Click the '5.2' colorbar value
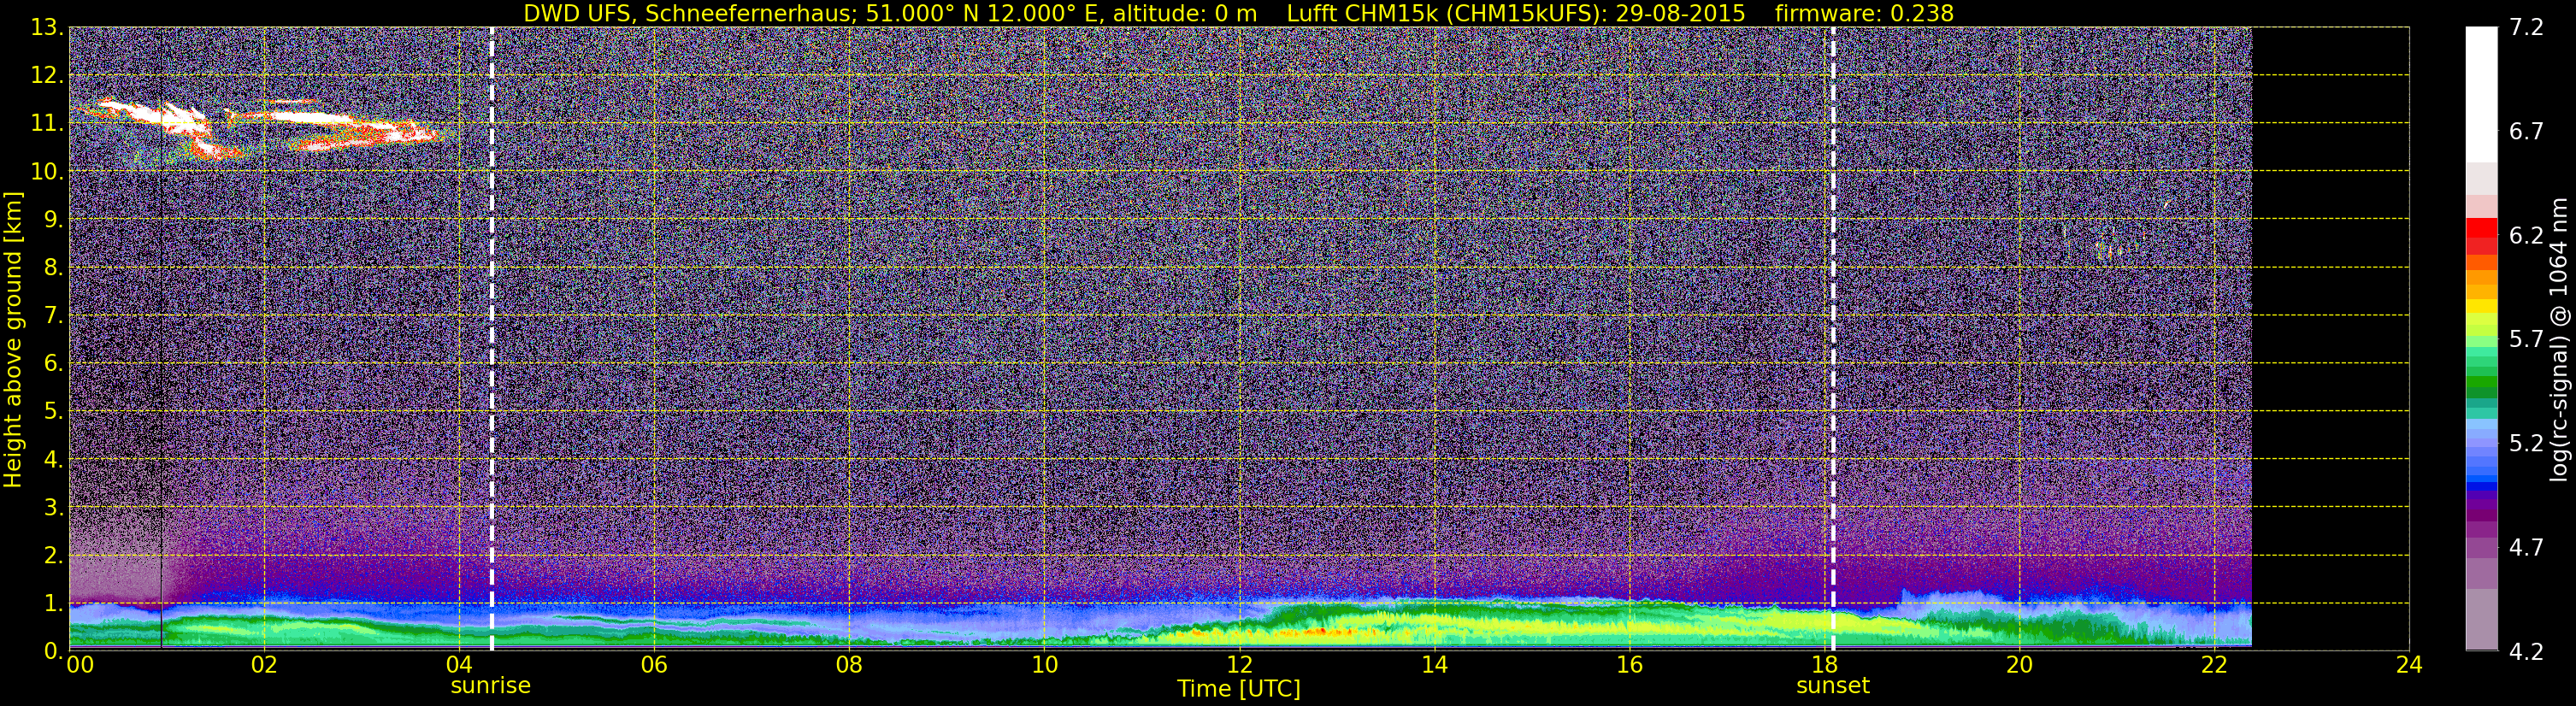The width and height of the screenshot is (2576, 706). click(x=2526, y=443)
